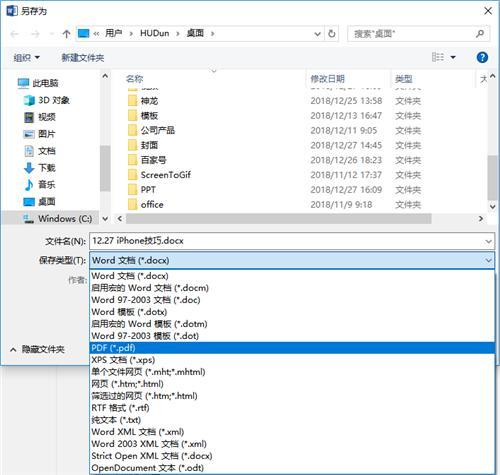Viewport: 500px width, 475px height.
Task: Choose Word 2003 XML 文档 (*.xml)
Action: pos(292,444)
